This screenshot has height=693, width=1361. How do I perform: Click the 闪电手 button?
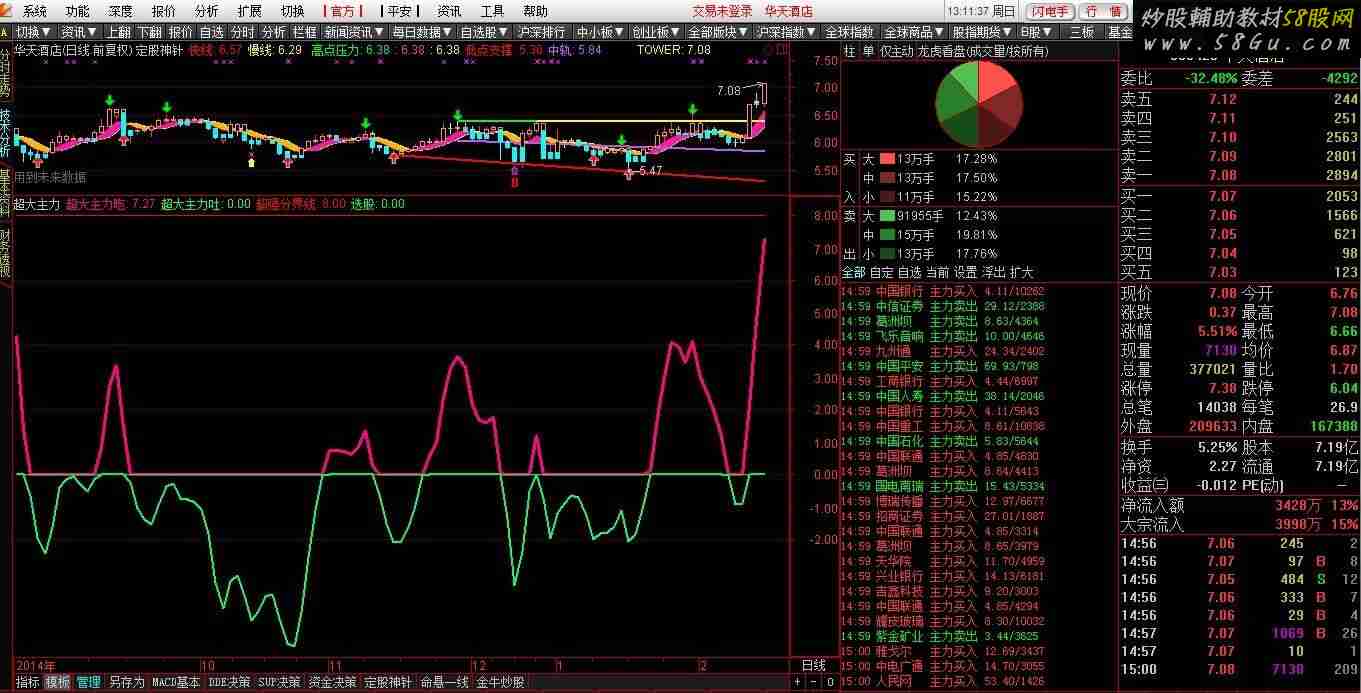point(1049,11)
